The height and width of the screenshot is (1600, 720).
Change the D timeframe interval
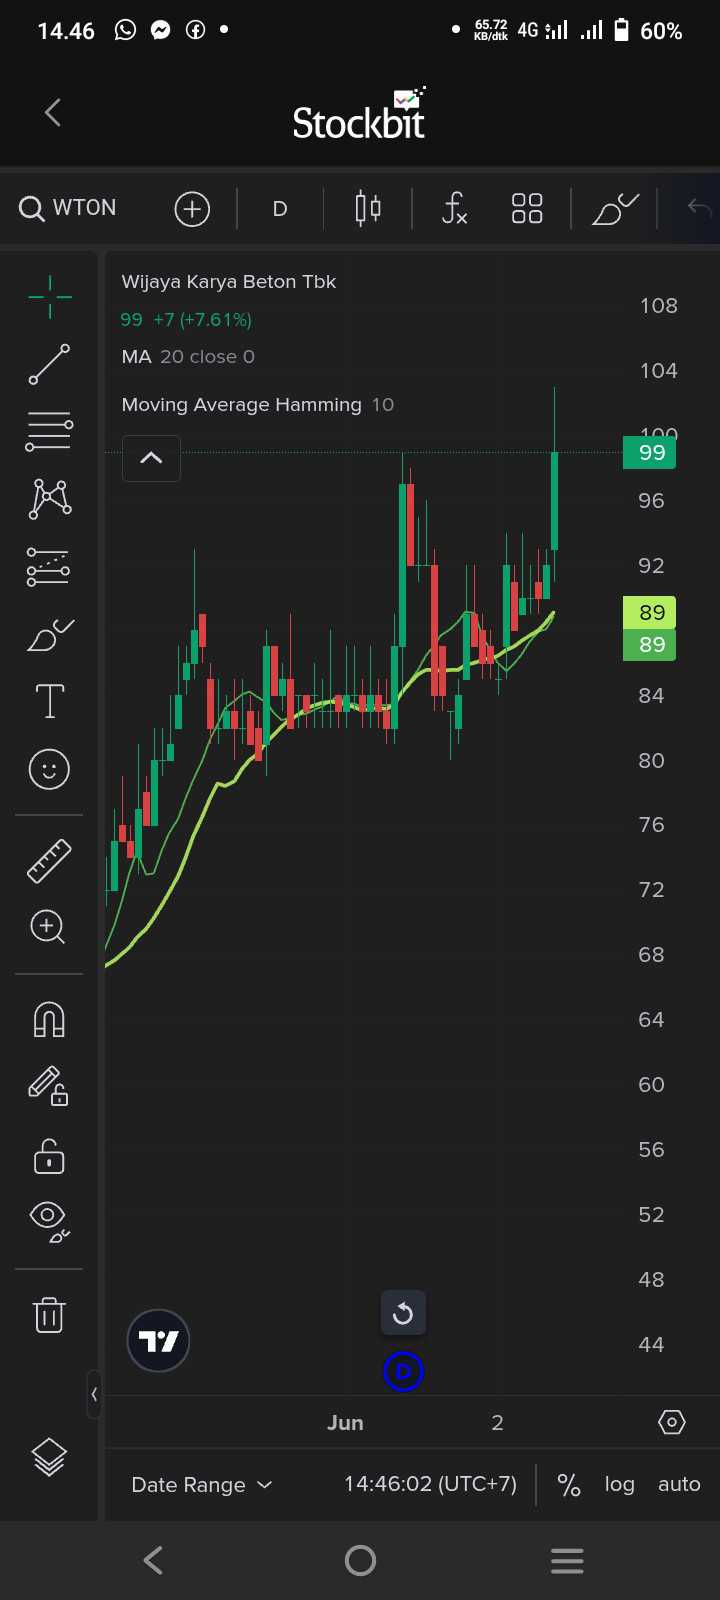pyautogui.click(x=280, y=209)
